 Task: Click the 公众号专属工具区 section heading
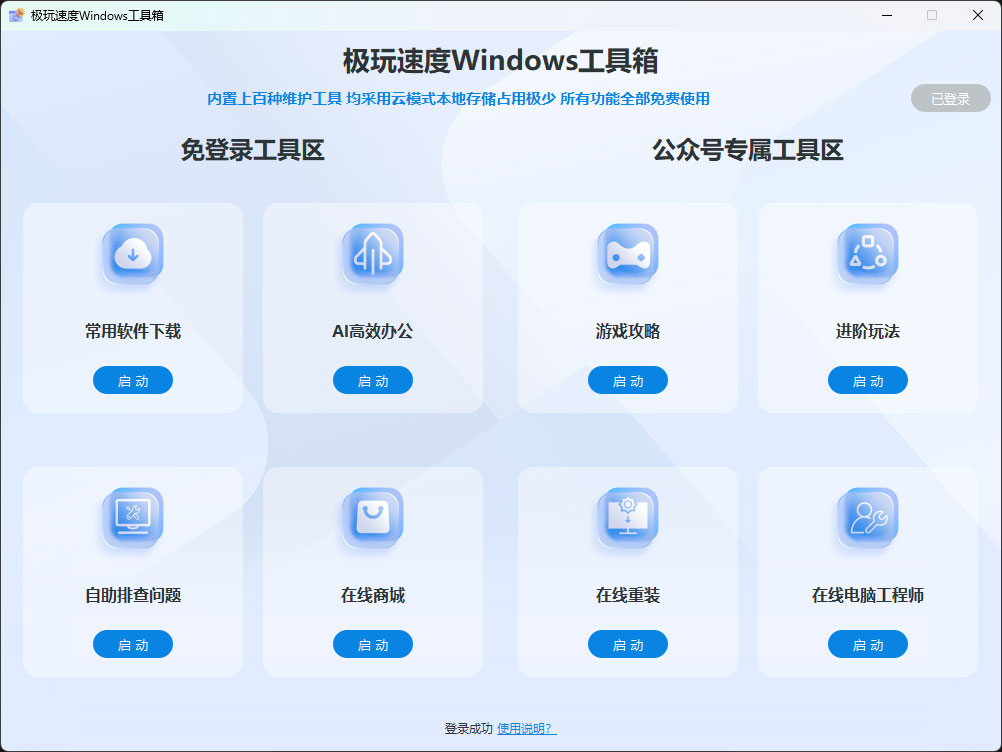coord(748,150)
